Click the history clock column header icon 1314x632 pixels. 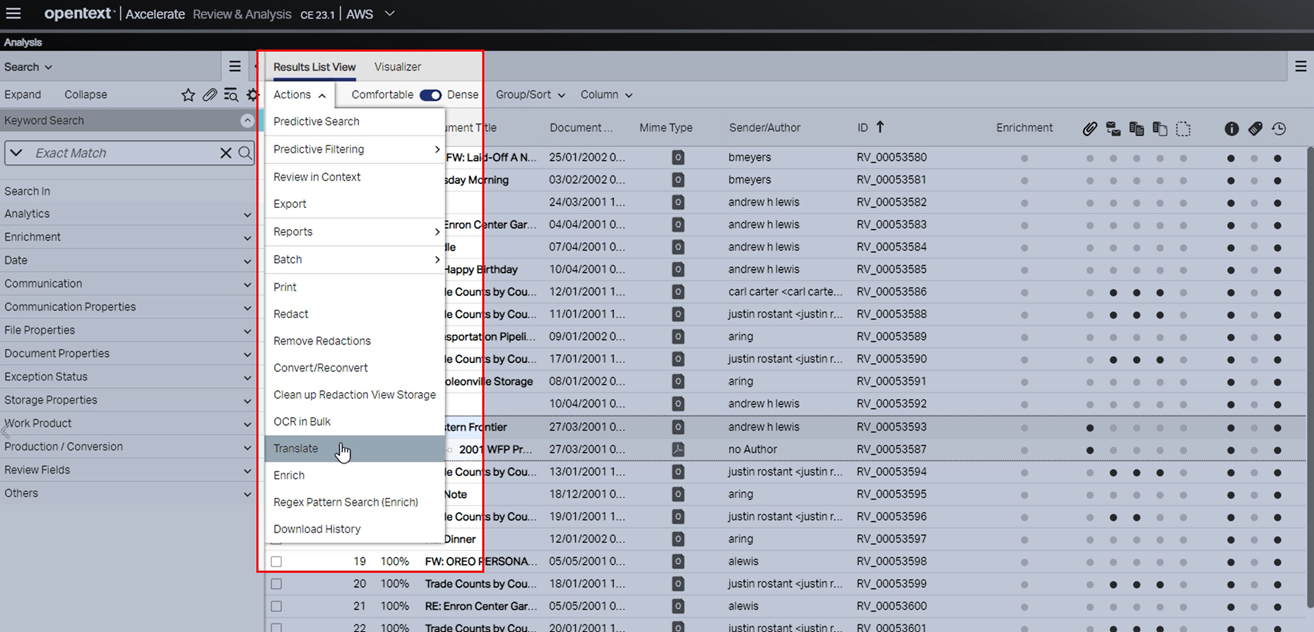pyautogui.click(x=1278, y=128)
